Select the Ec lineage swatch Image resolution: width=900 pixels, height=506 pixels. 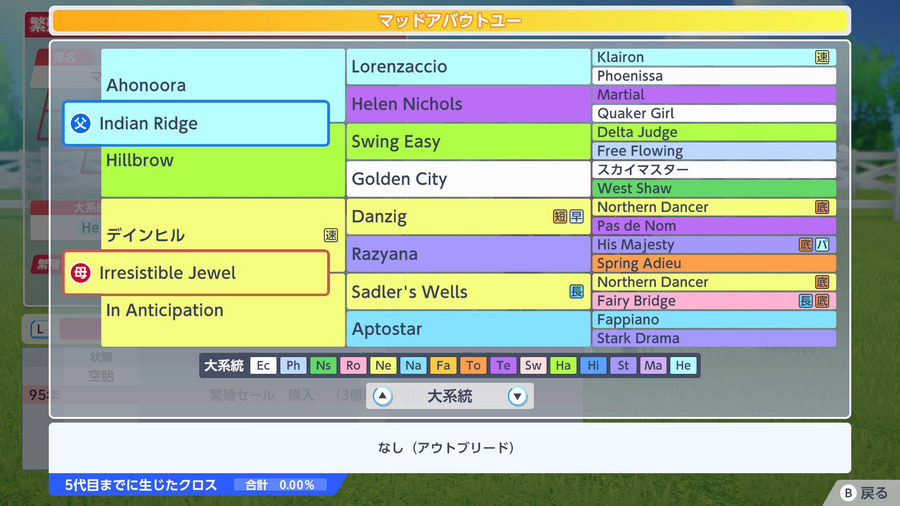pyautogui.click(x=263, y=365)
